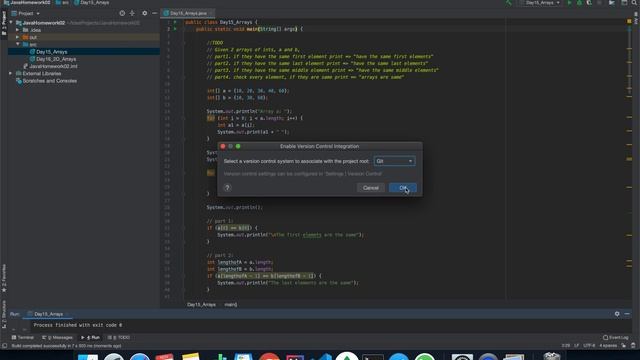Open Run panel settings gear
Image resolution: width=640 pixels, height=360 pixels.
click(617, 314)
